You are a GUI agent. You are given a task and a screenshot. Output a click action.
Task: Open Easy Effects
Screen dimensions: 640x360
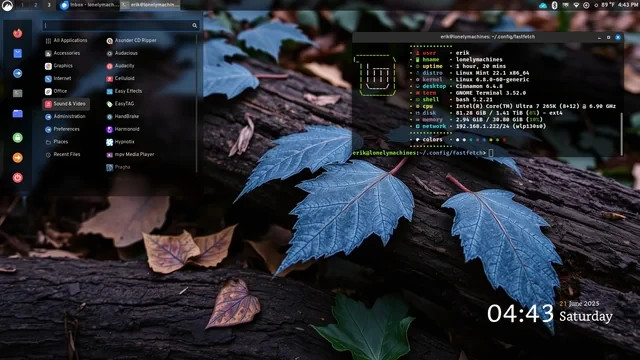click(x=124, y=91)
